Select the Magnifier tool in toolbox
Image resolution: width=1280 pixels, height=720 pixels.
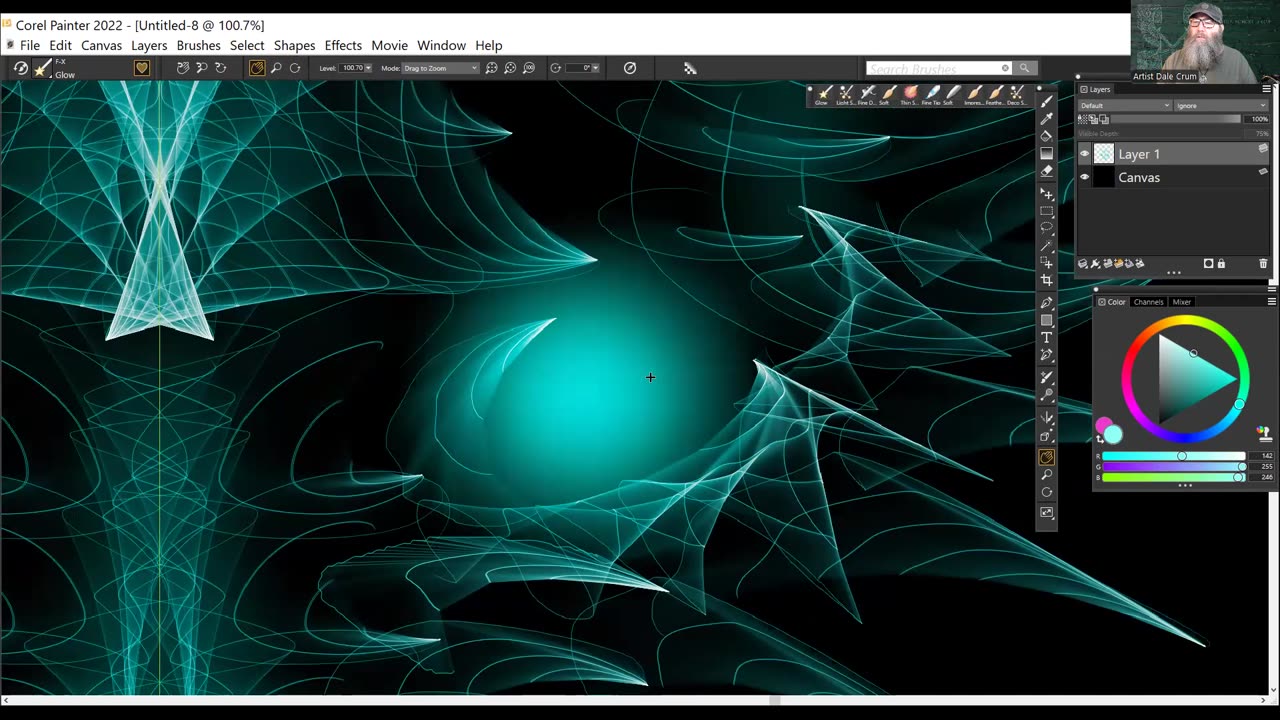click(1047, 475)
